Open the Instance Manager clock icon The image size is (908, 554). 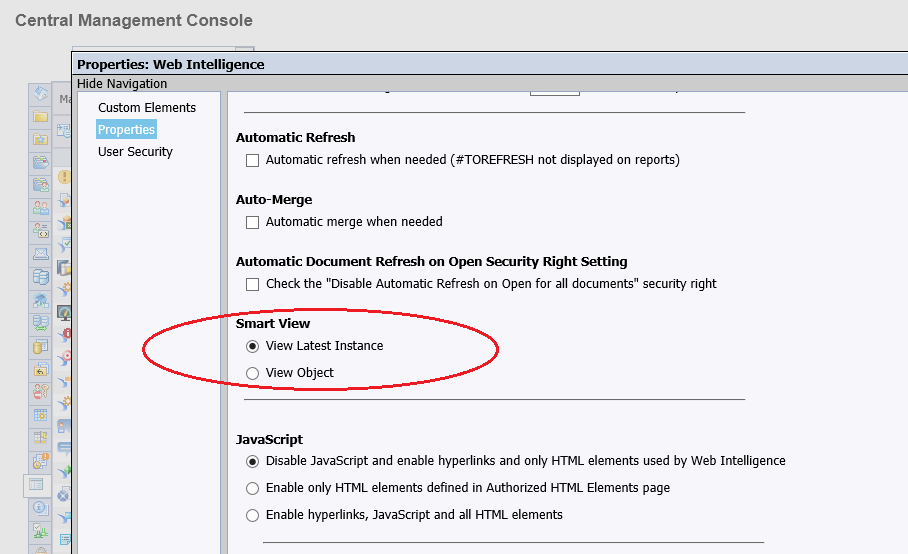41,461
